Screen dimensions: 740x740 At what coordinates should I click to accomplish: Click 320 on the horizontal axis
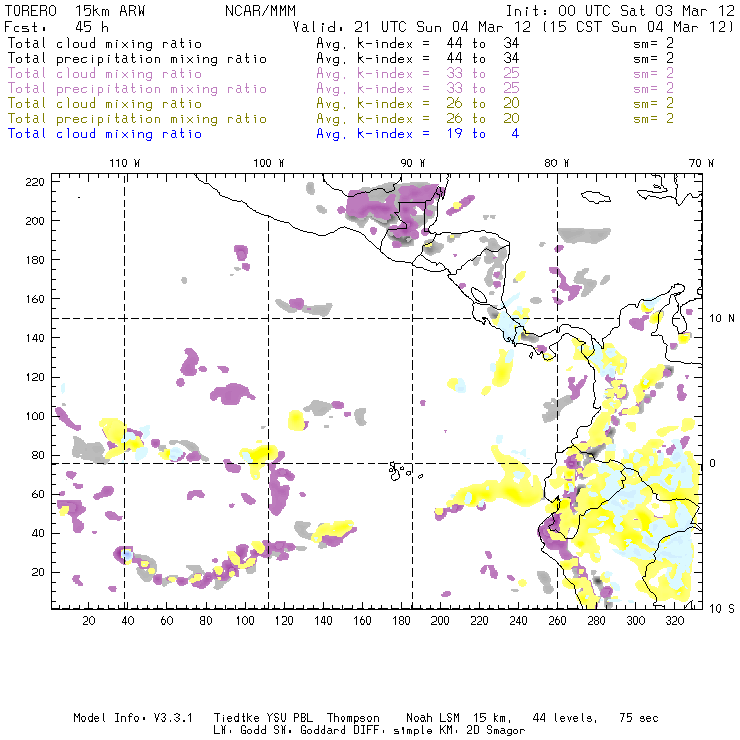click(675, 621)
